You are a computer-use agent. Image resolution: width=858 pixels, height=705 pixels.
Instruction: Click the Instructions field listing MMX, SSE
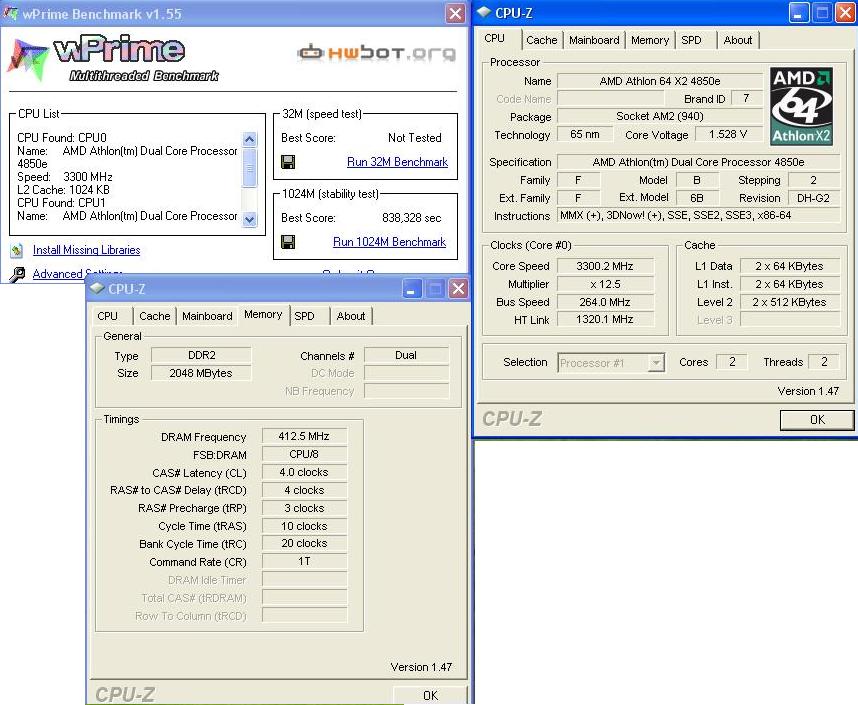(699, 215)
